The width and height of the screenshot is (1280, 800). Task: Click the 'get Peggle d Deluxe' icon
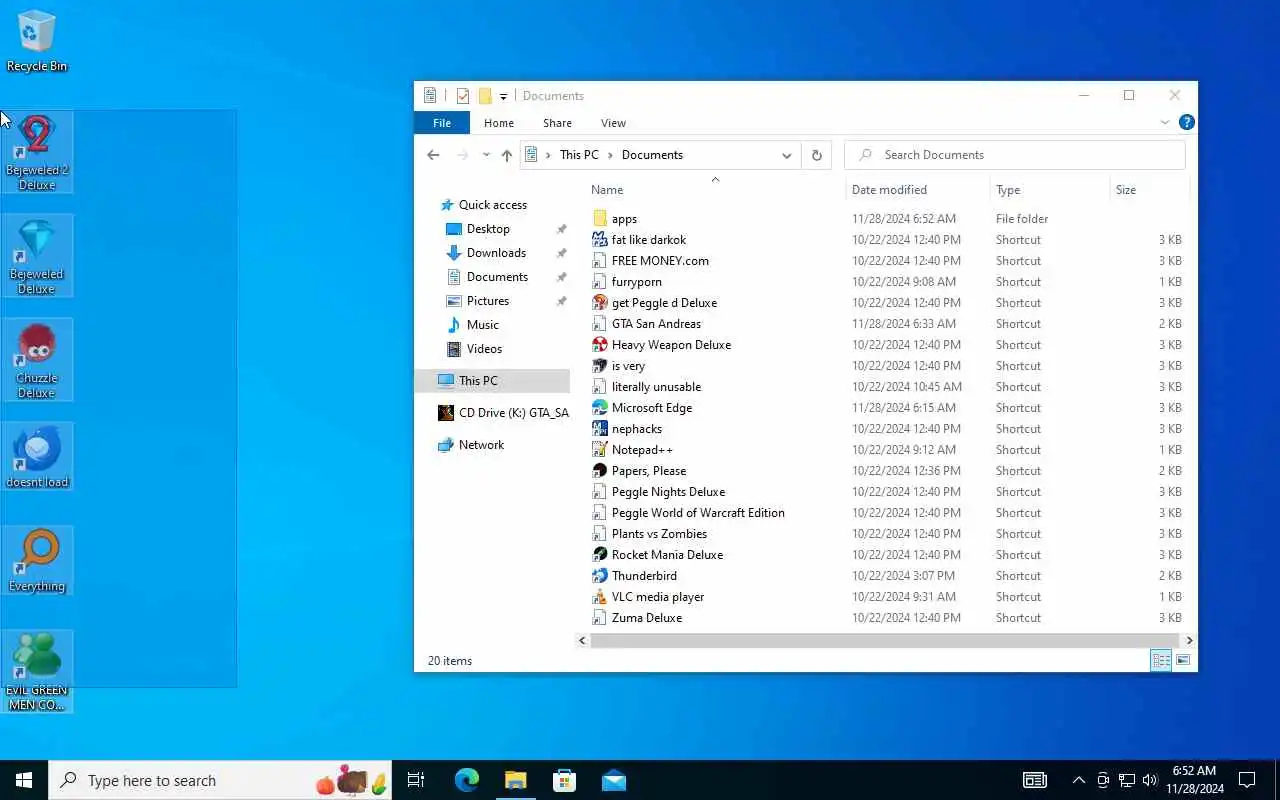pos(600,302)
